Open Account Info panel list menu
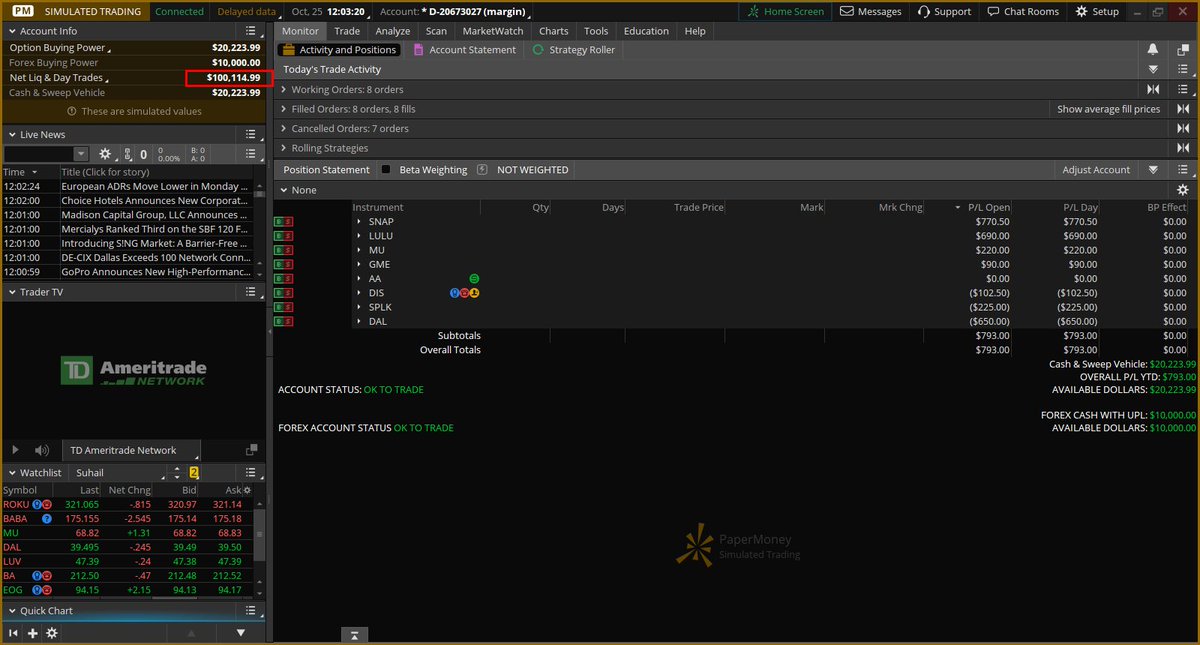The image size is (1200, 645). (x=251, y=31)
